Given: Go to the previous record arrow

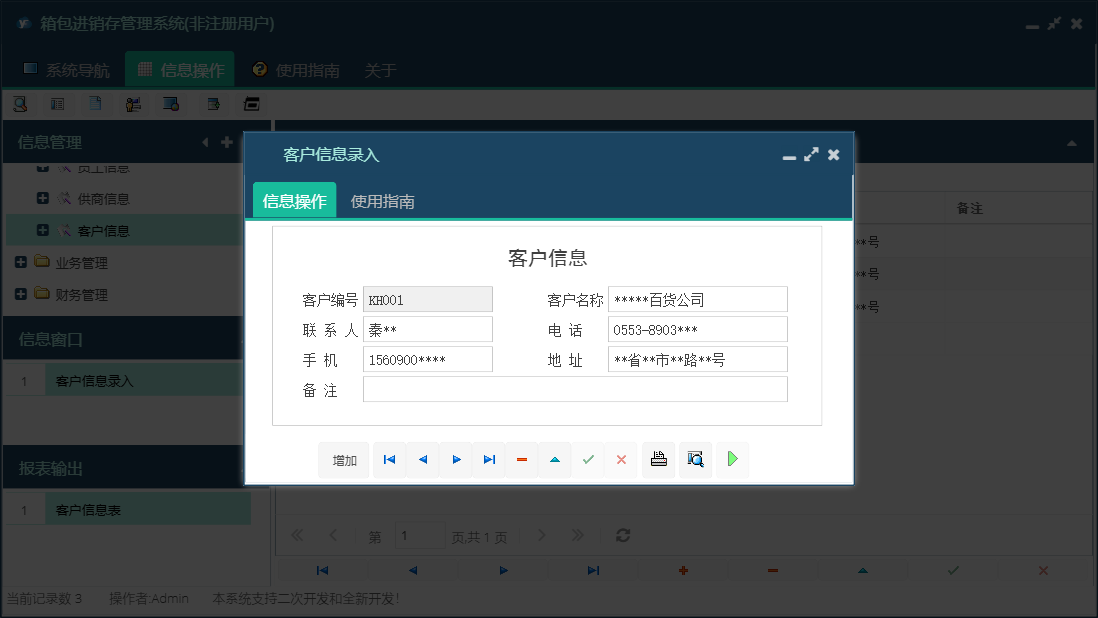Looking at the screenshot, I should tap(422, 459).
